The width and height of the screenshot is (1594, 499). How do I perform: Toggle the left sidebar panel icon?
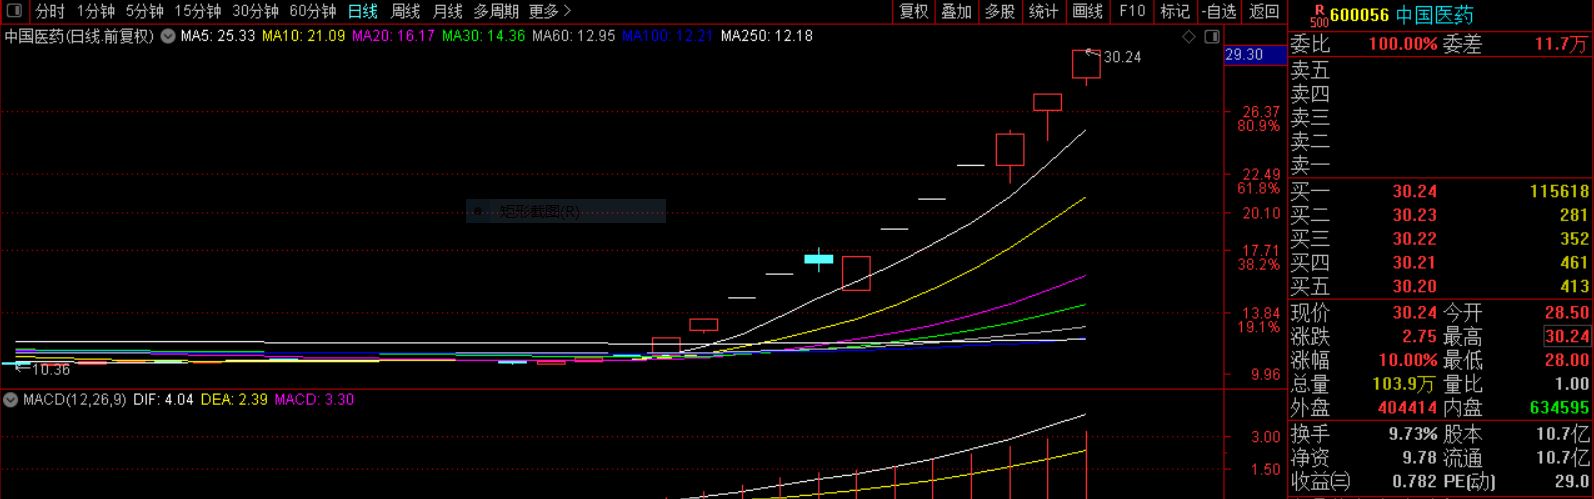pyautogui.click(x=15, y=11)
